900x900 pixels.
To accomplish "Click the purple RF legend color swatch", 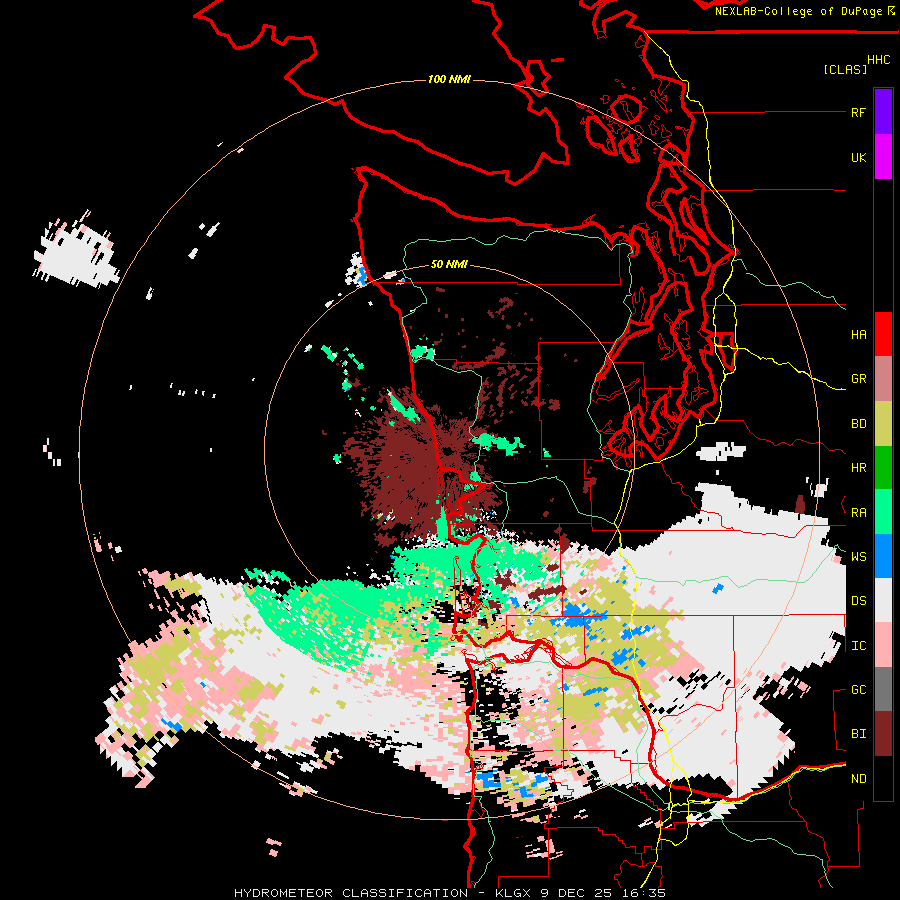I will pos(883,112).
